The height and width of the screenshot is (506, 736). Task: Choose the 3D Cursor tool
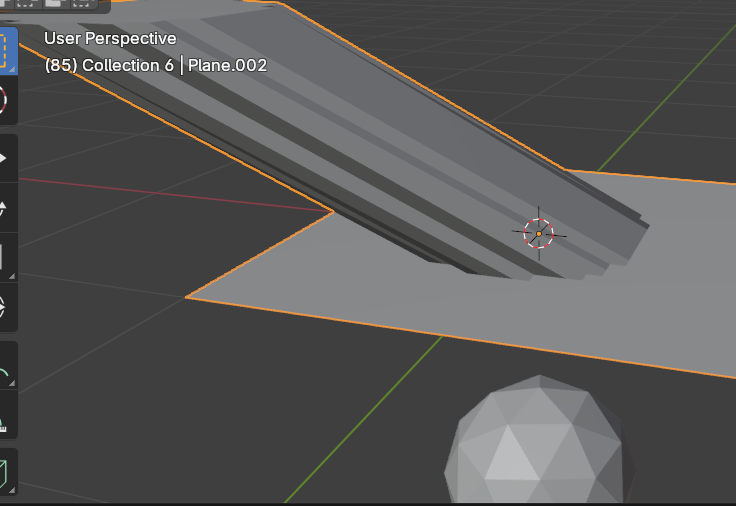tap(7, 100)
